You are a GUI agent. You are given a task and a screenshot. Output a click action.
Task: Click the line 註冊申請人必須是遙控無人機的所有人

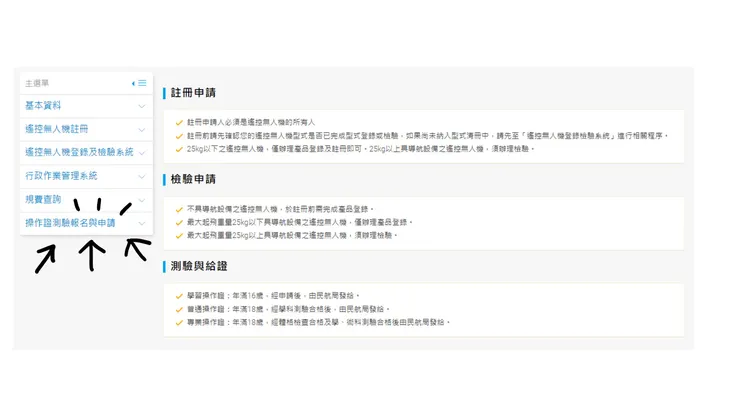pos(251,122)
